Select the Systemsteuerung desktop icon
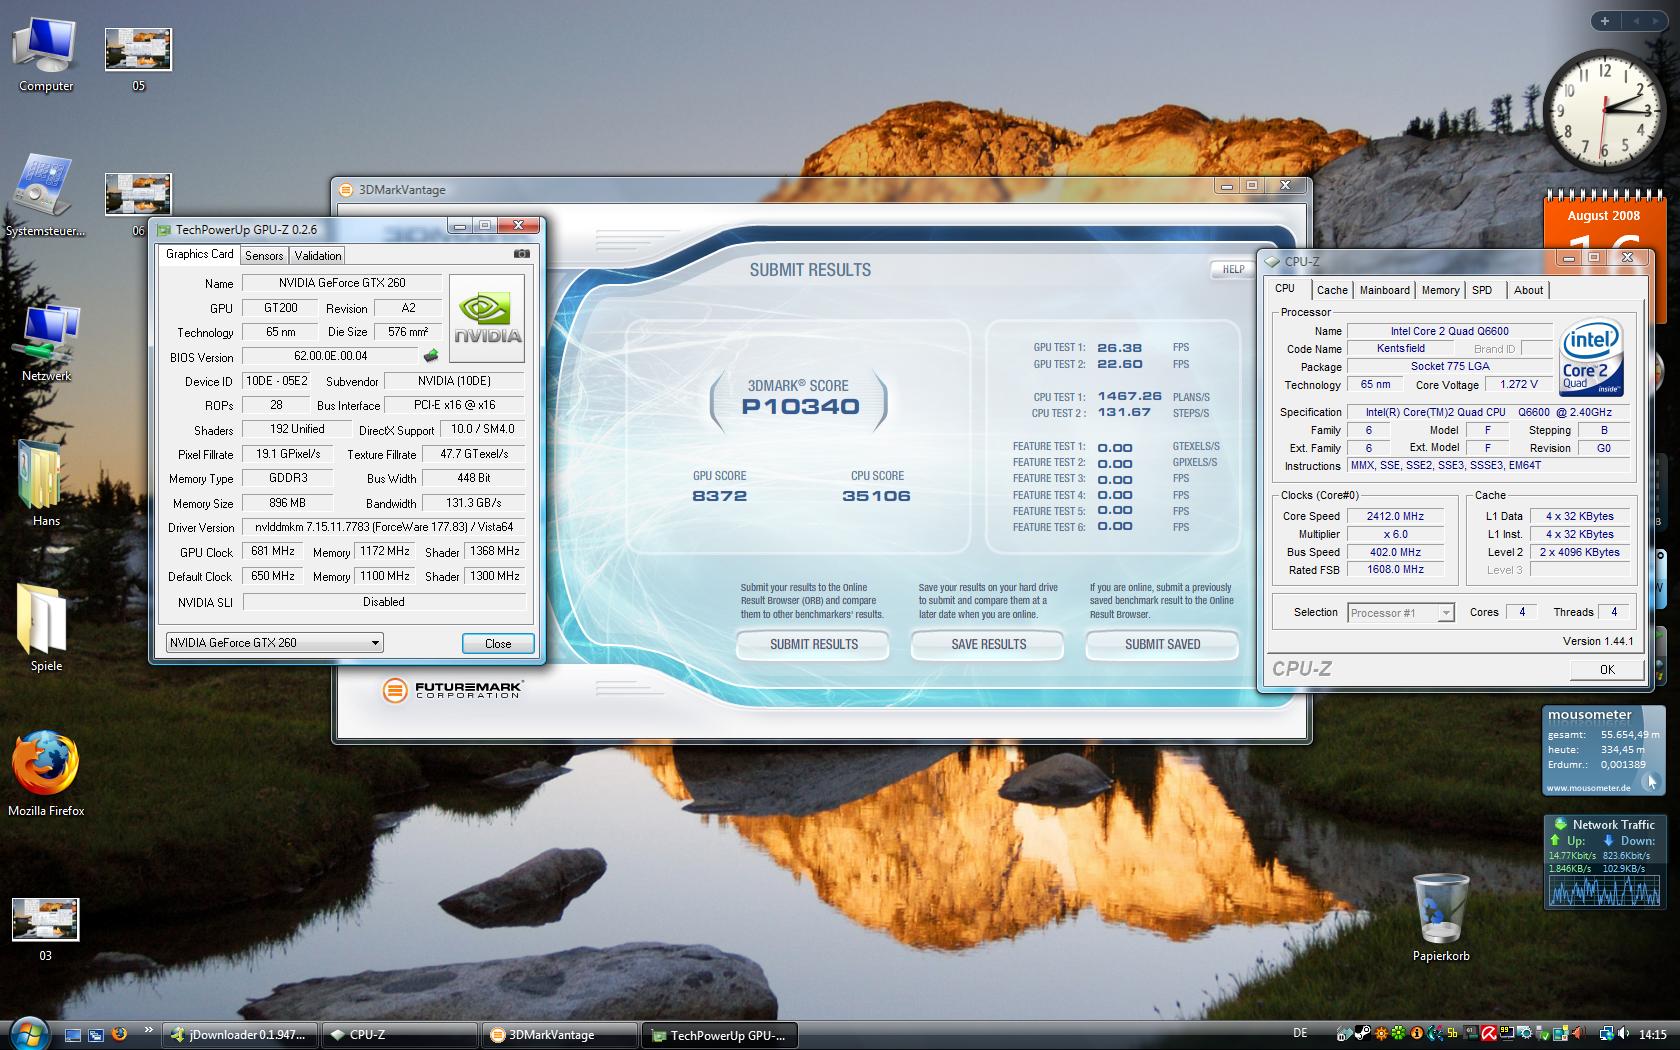The image size is (1680, 1050). click(46, 196)
